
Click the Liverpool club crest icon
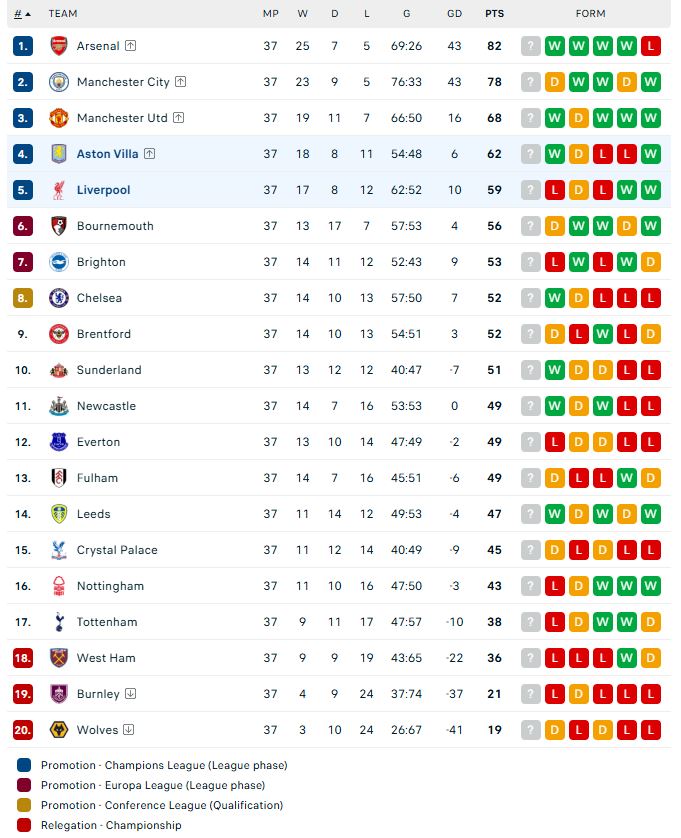click(x=59, y=190)
